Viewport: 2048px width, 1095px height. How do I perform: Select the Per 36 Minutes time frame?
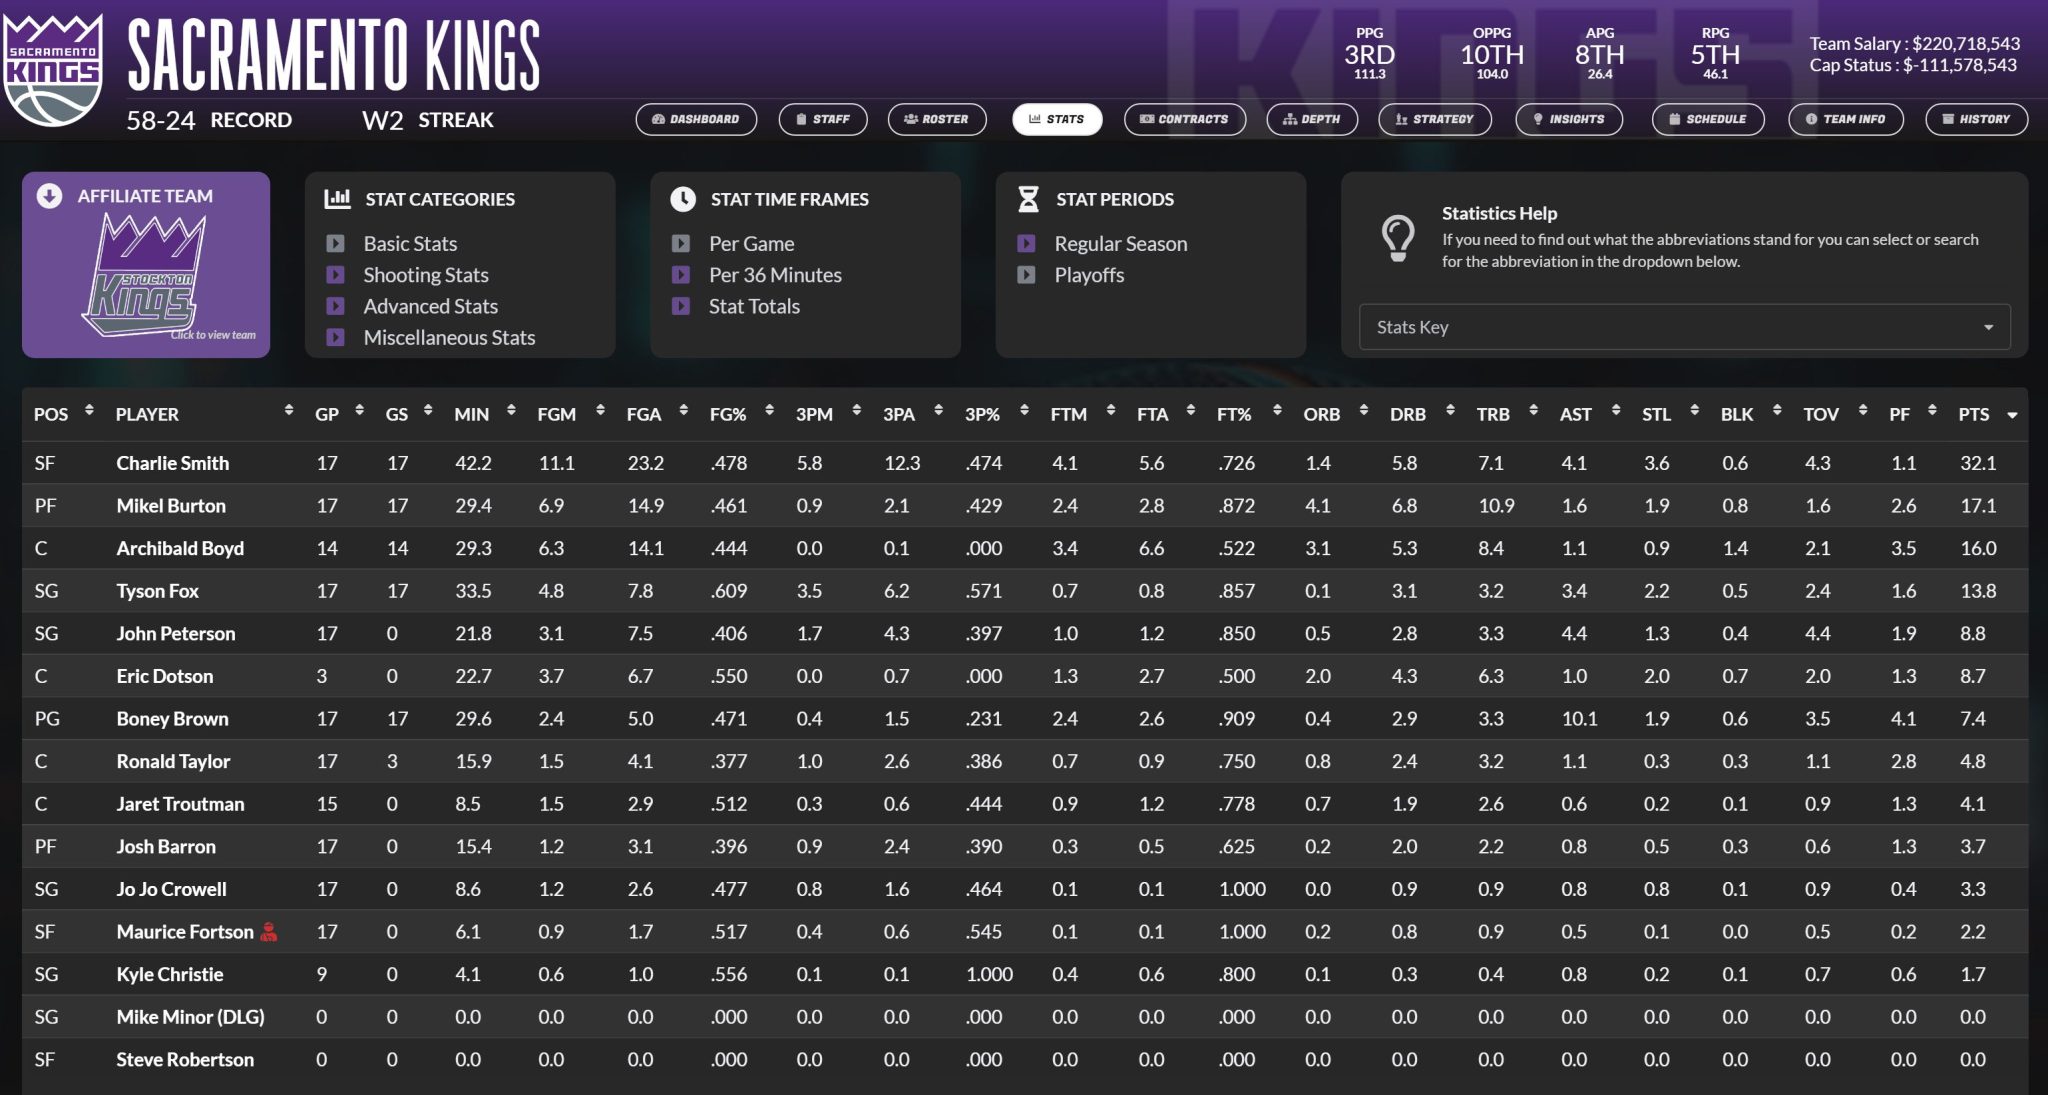774,275
